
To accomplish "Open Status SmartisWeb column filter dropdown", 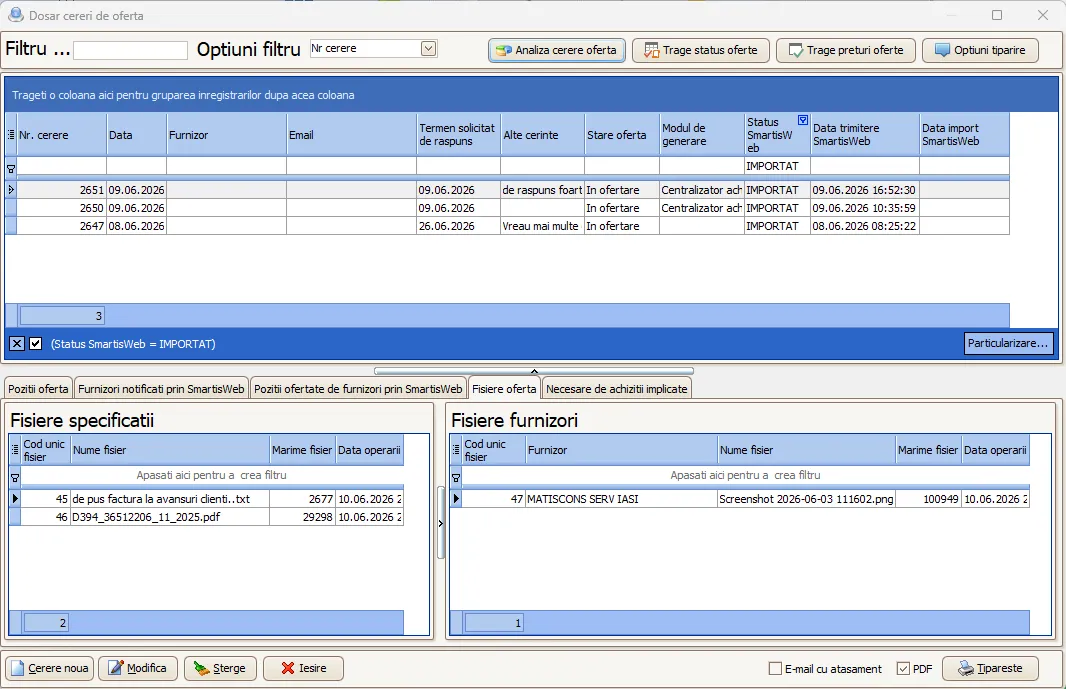I will [x=803, y=120].
